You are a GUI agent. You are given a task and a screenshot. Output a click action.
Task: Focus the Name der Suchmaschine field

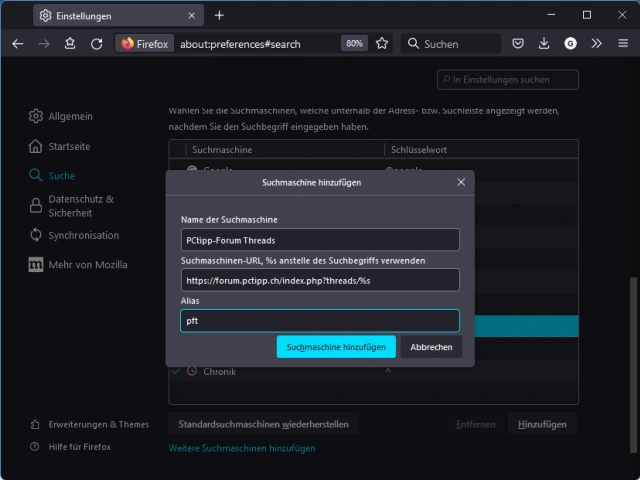coord(319,240)
